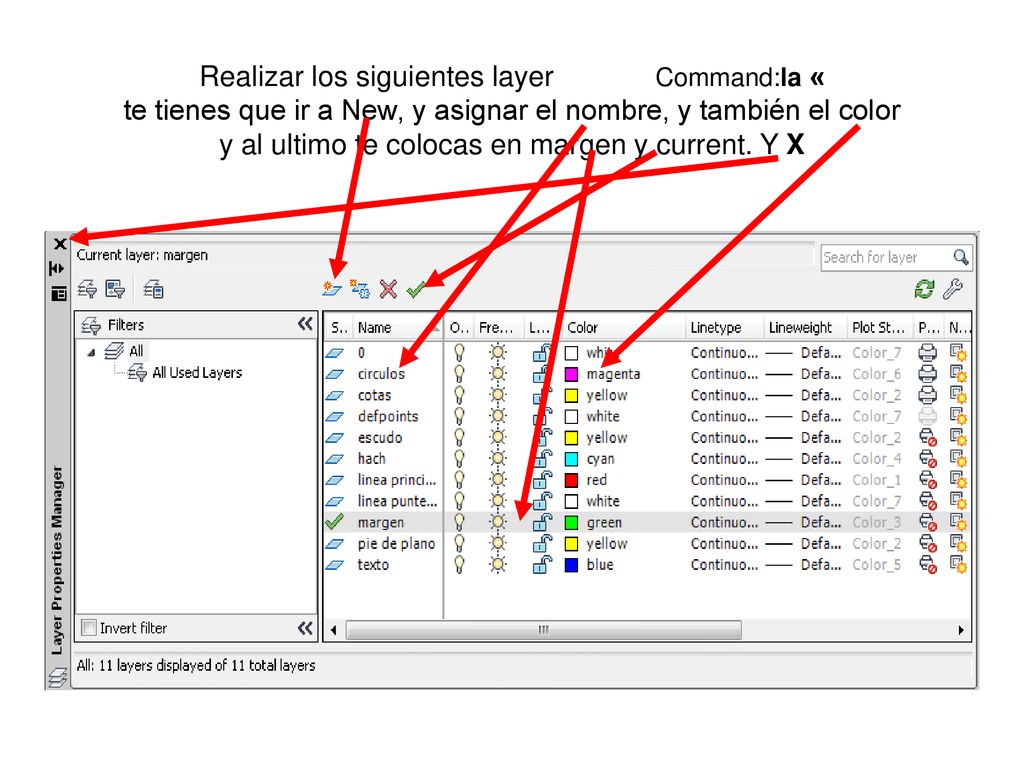Sort by Freeze column header
This screenshot has width=1024, height=768.
click(498, 327)
